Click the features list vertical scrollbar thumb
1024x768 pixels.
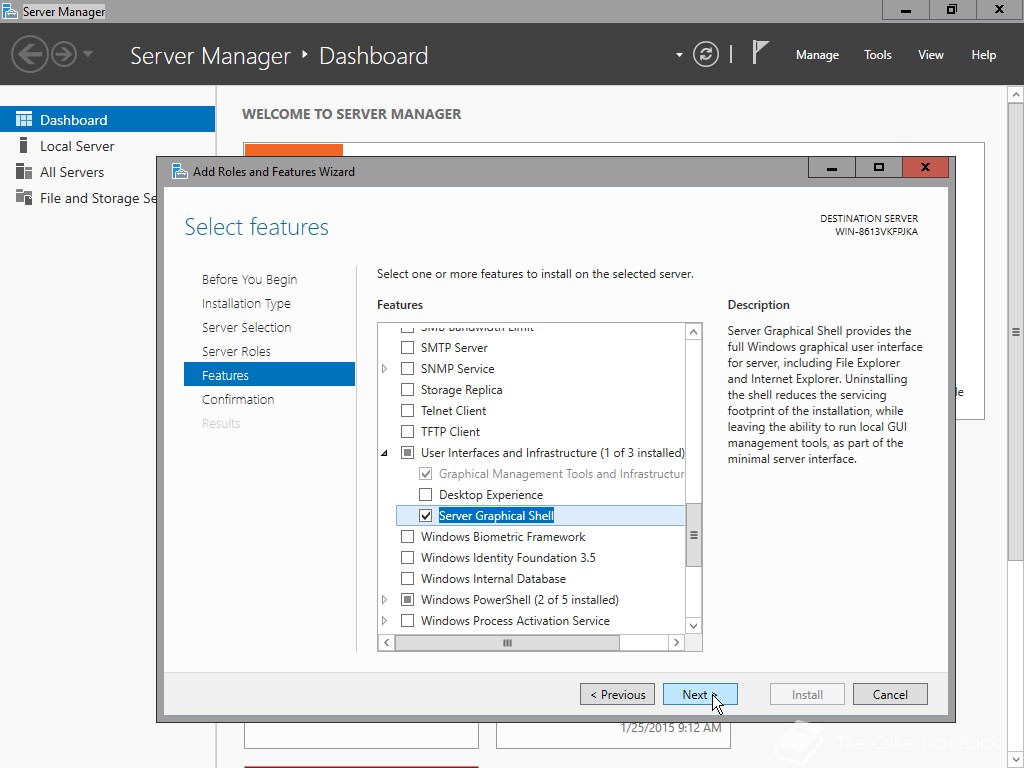[x=694, y=535]
